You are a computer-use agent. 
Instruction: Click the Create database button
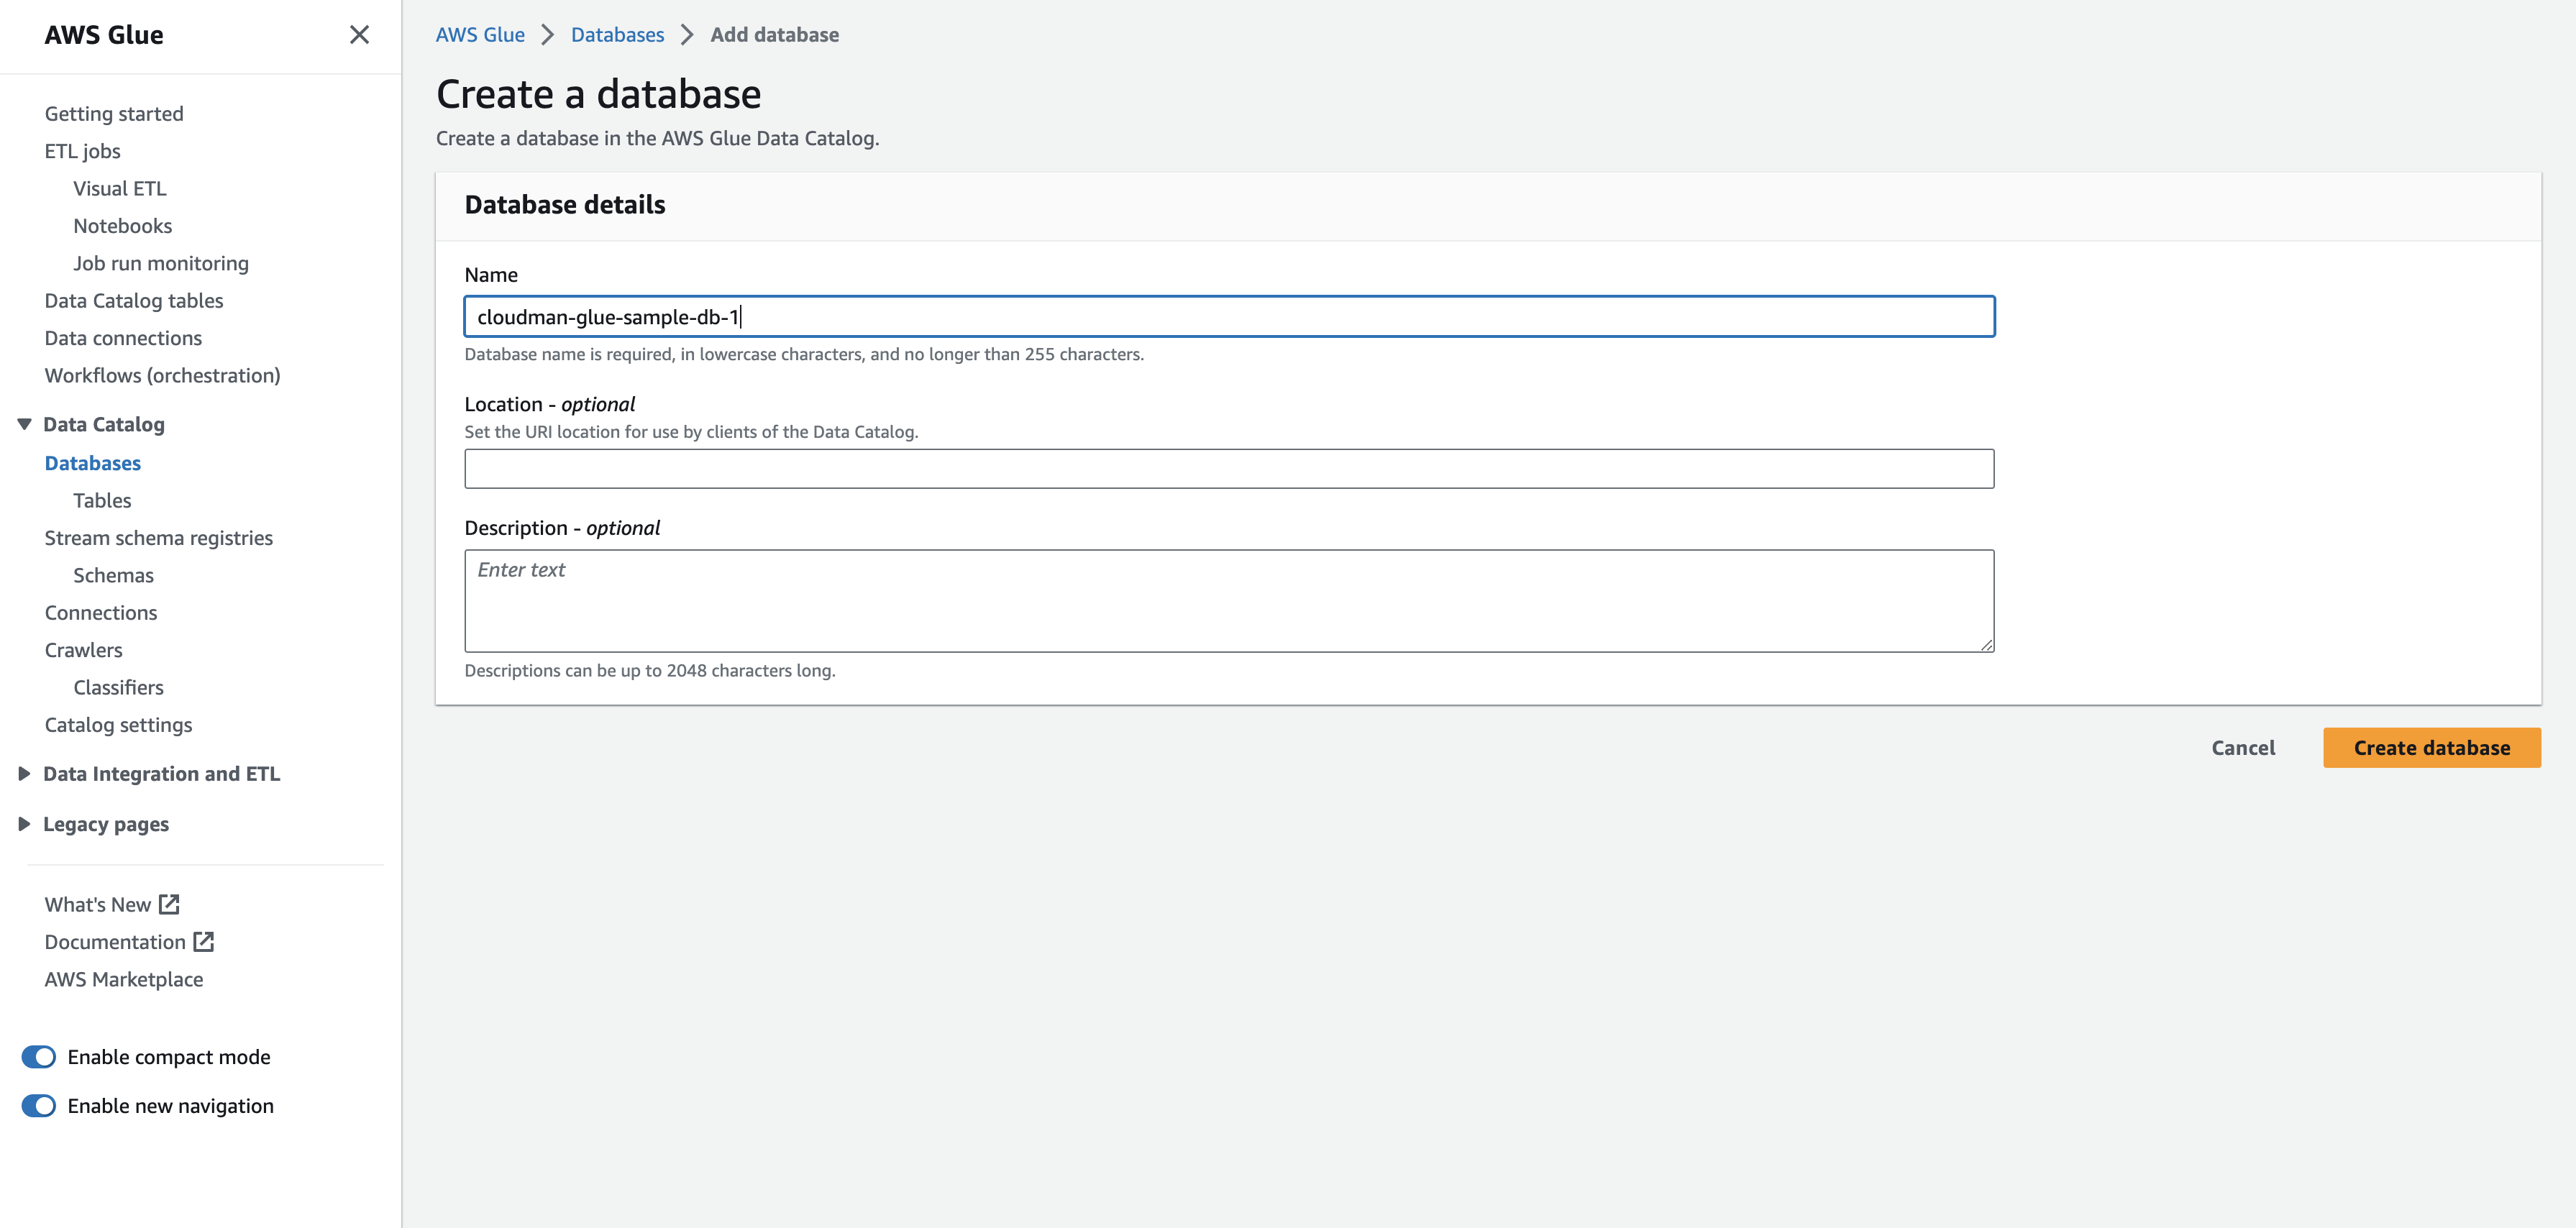coord(2431,748)
